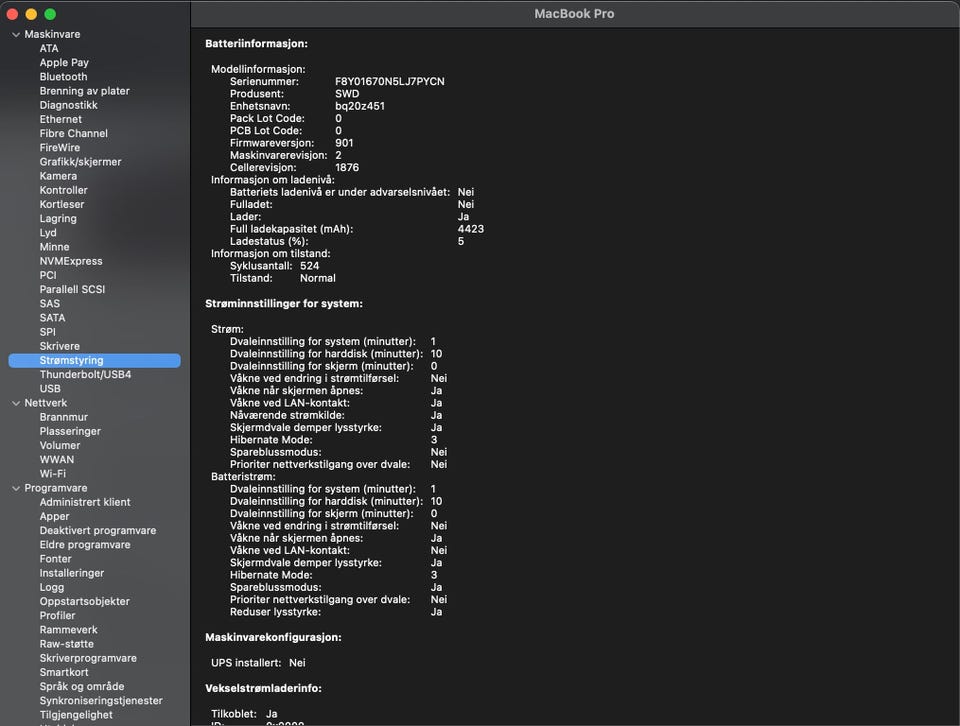Collapse the Nettverk tree group
The image size is (960, 726).
pos(16,403)
